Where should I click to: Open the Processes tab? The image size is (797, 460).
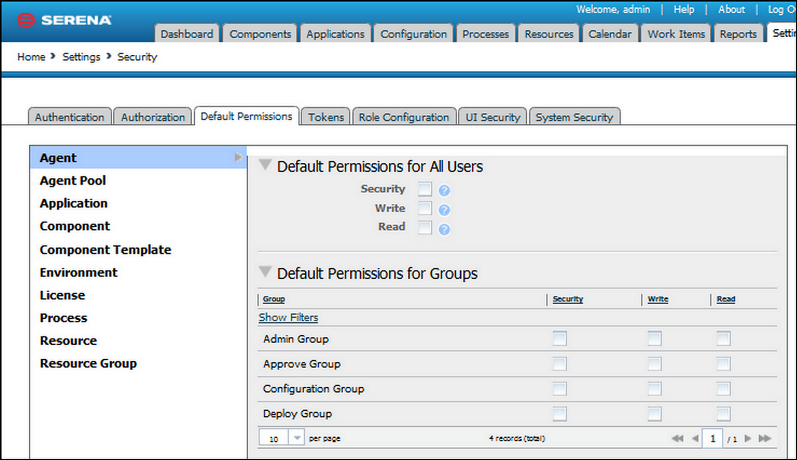[x=485, y=34]
